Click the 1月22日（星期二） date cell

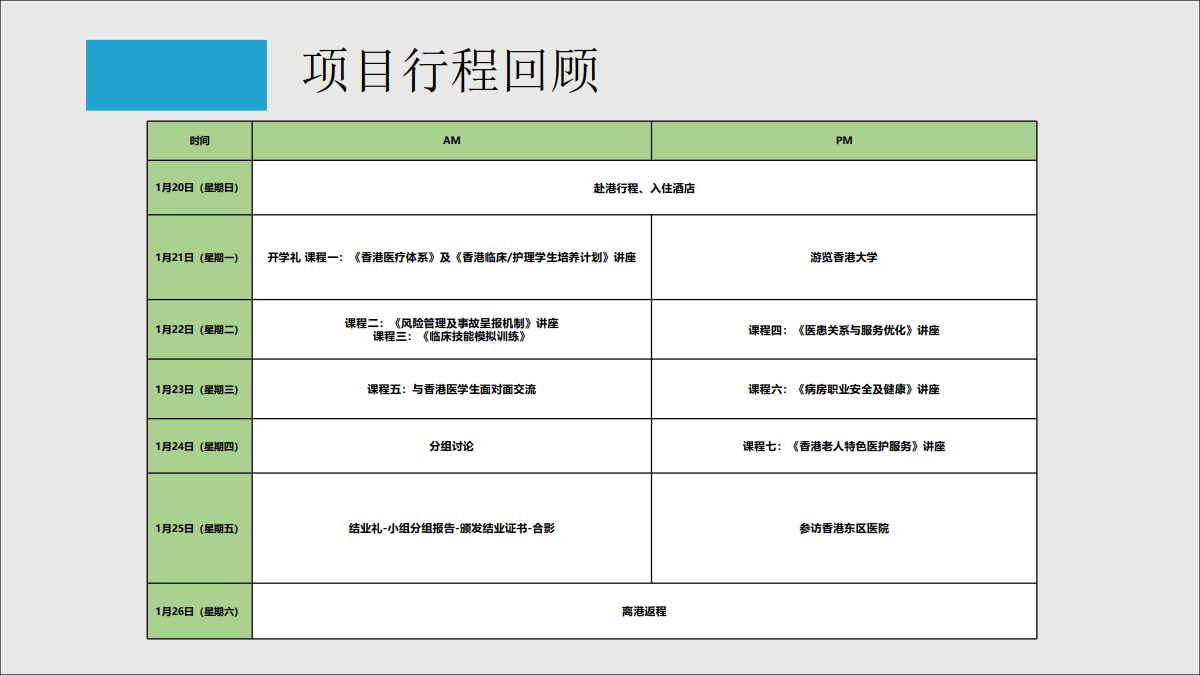pyautogui.click(x=199, y=329)
